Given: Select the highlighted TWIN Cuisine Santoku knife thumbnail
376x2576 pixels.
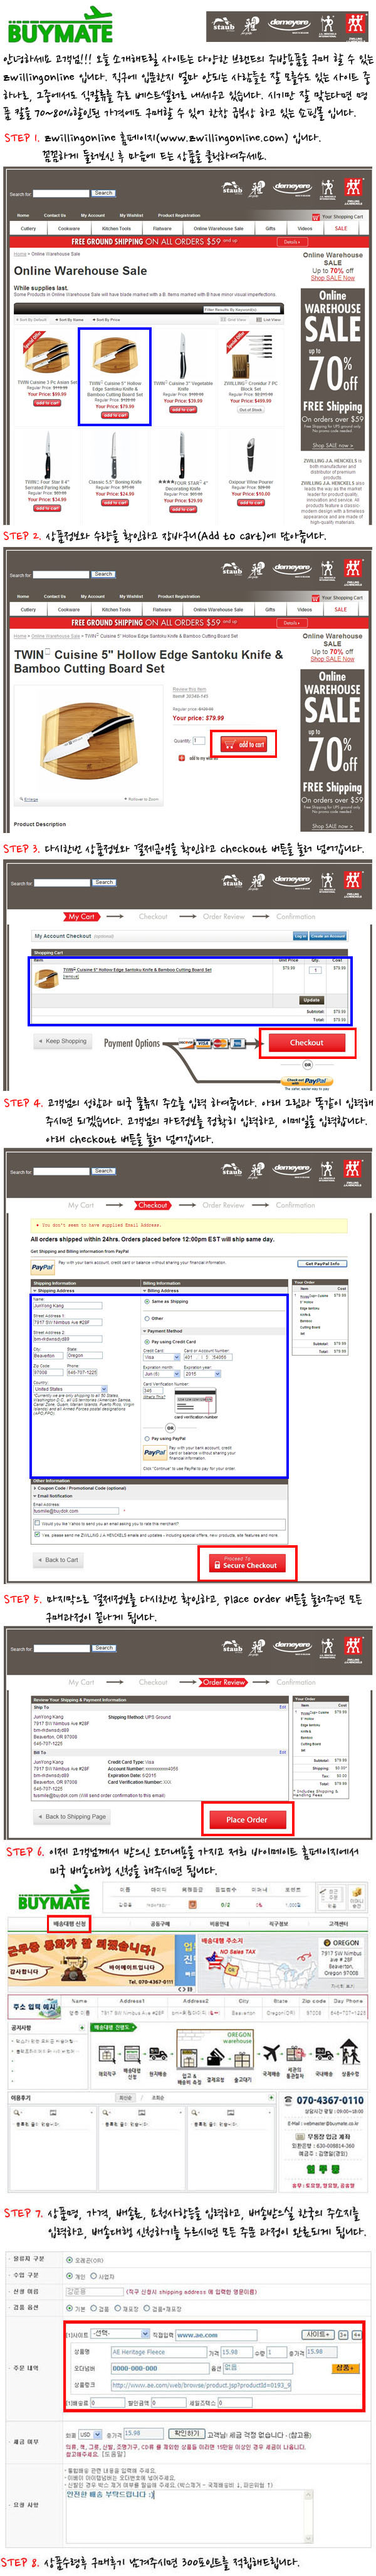Looking at the screenshot, I should (115, 354).
